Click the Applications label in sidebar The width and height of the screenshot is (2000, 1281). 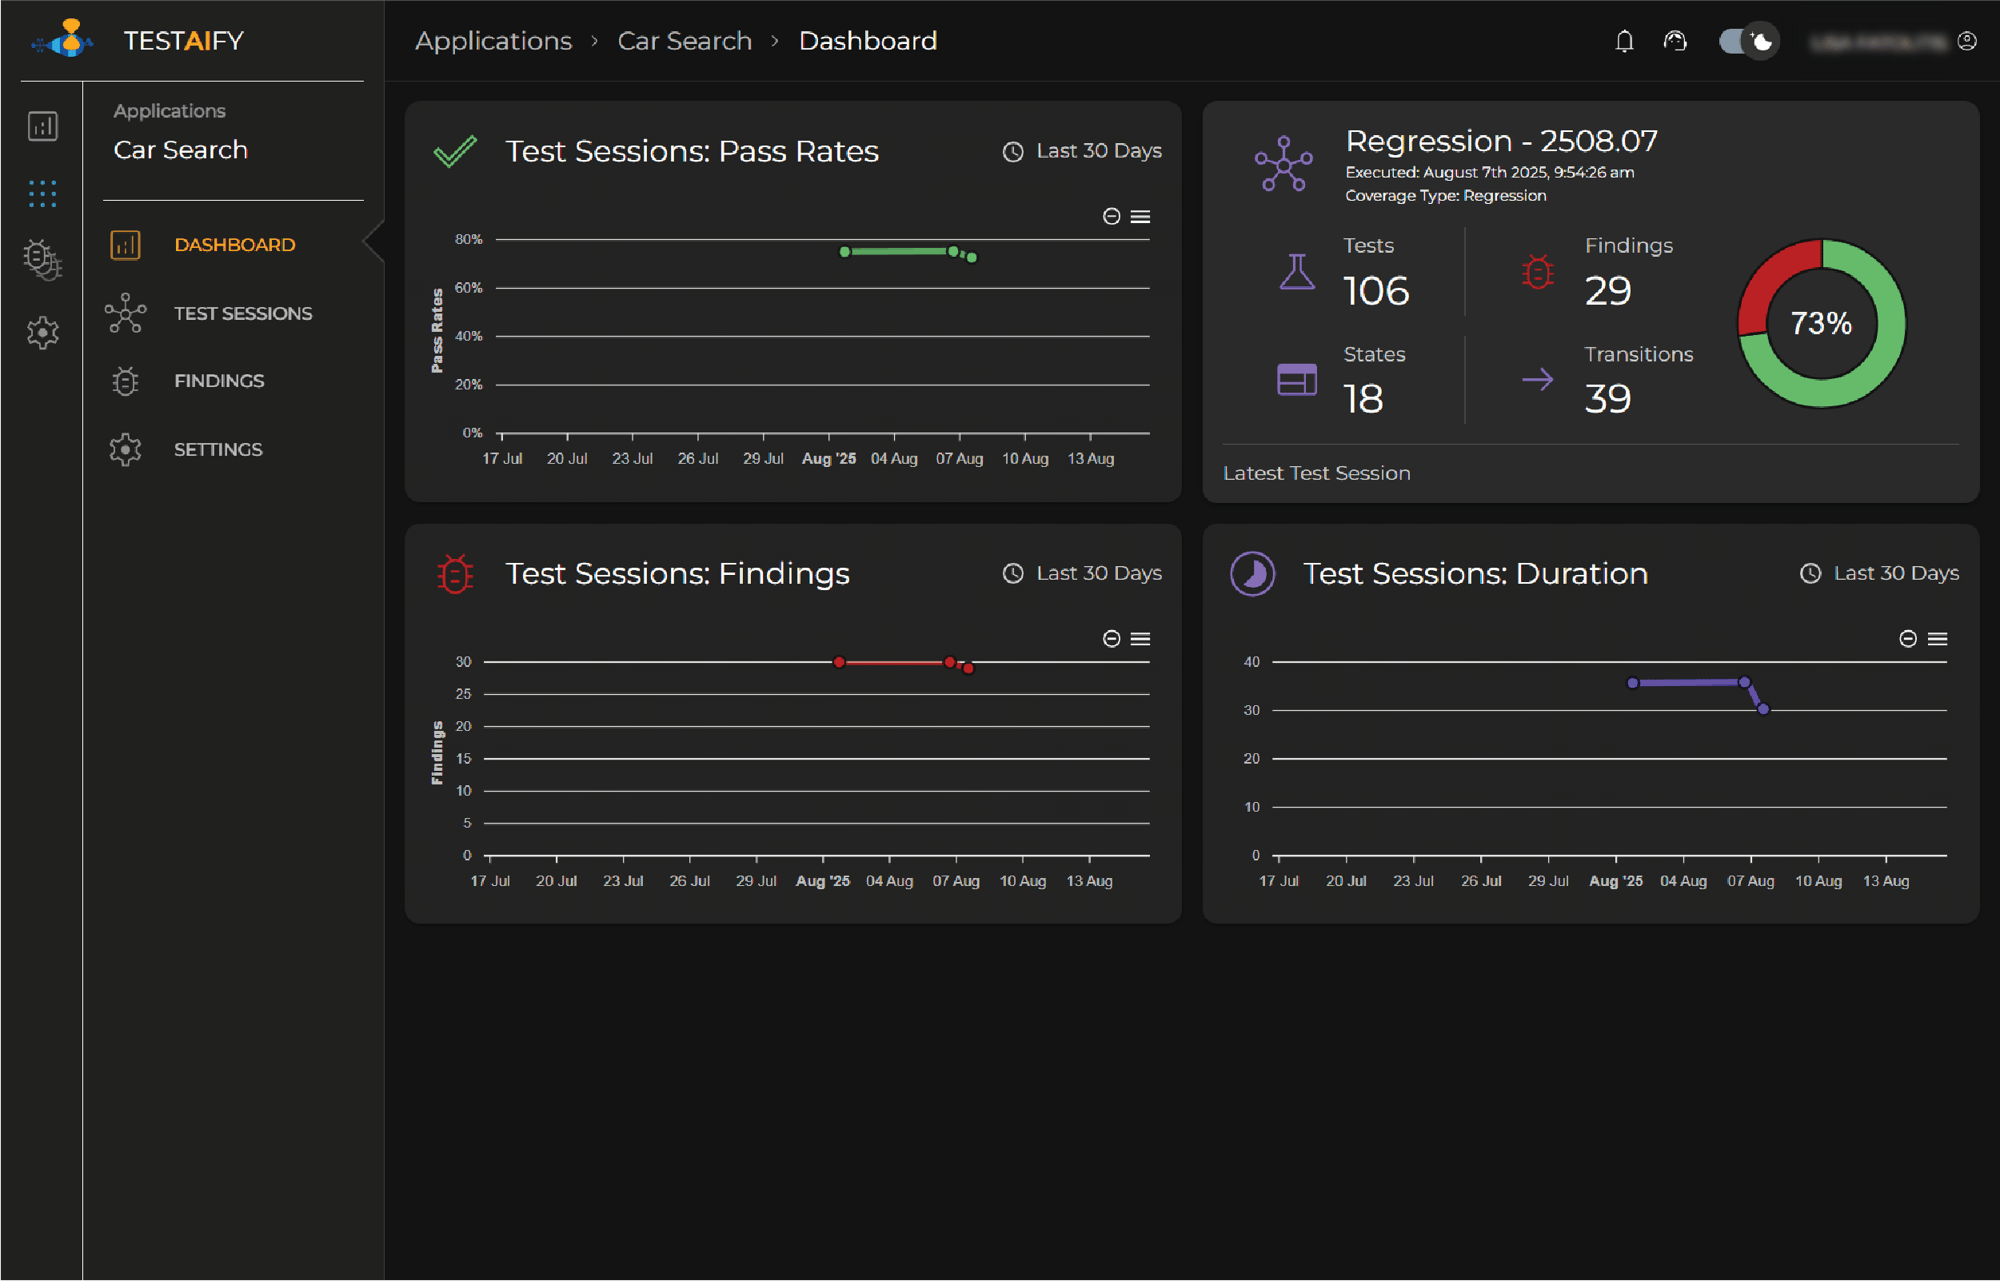coord(169,111)
